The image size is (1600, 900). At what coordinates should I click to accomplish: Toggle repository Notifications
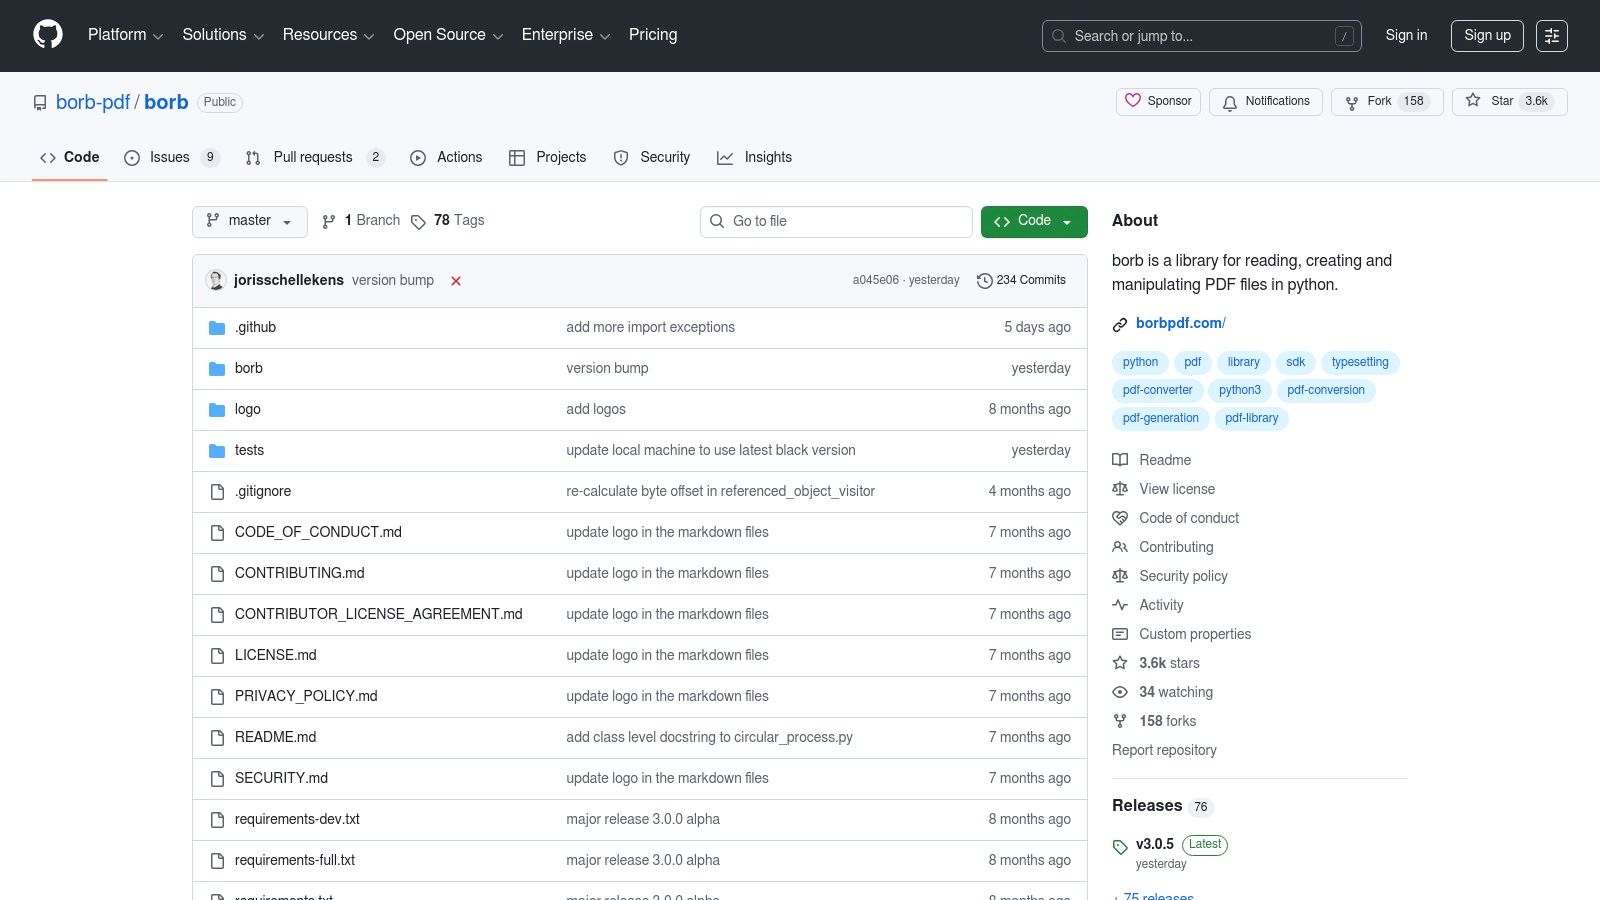(x=1266, y=101)
